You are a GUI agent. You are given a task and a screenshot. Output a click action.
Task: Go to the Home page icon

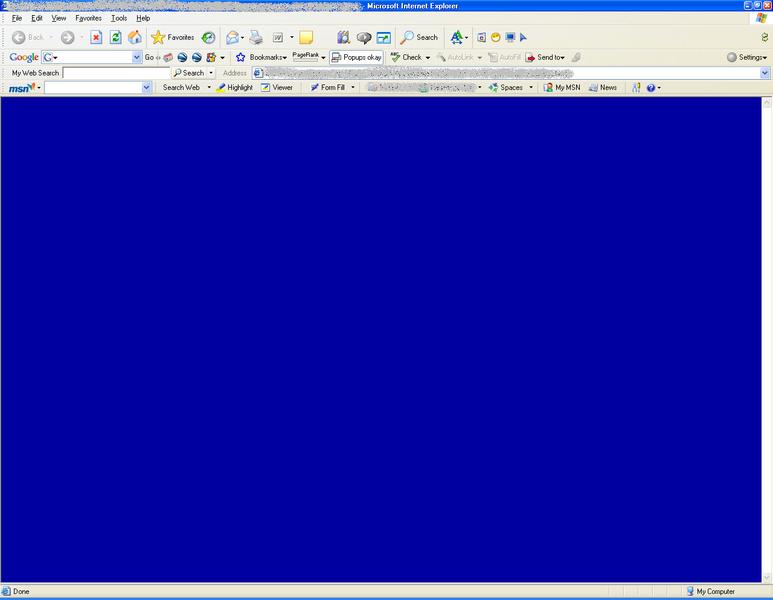click(135, 37)
